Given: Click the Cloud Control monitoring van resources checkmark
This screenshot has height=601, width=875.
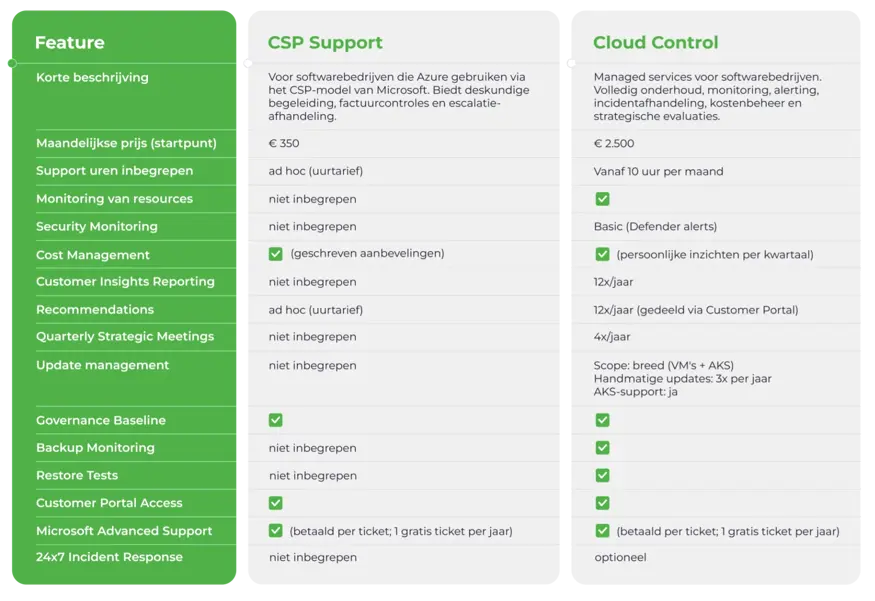Looking at the screenshot, I should tap(602, 199).
